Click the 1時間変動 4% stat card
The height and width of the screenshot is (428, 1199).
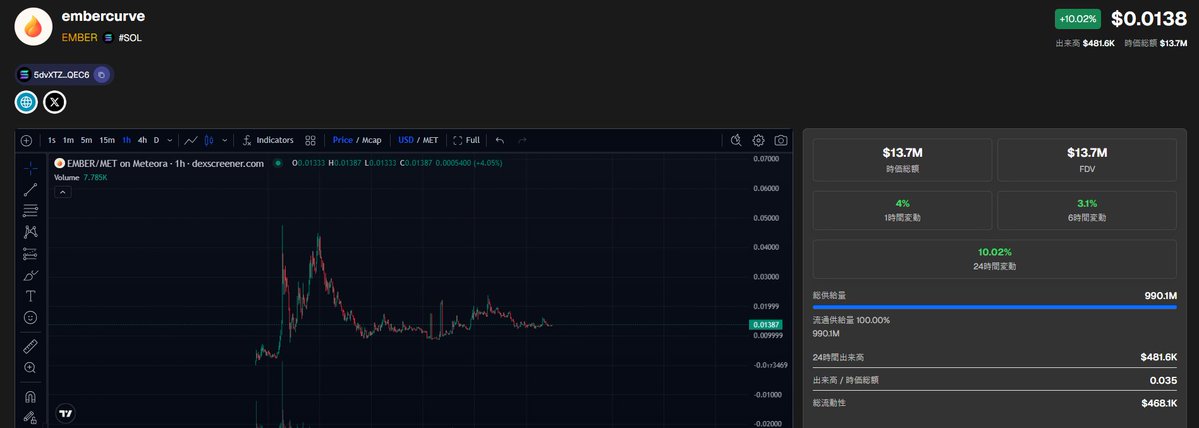point(902,210)
